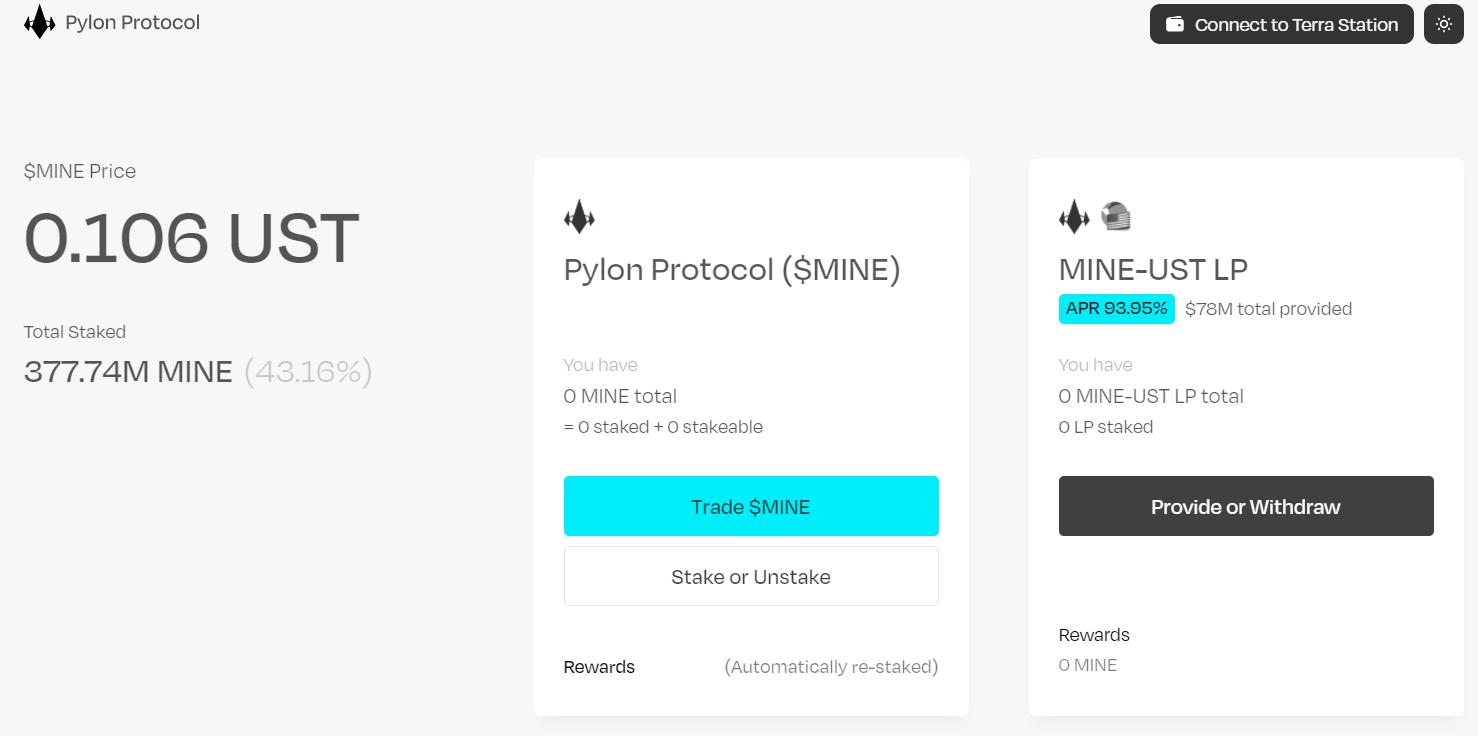The width and height of the screenshot is (1478, 736).
Task: Click the MINE token icon in Pylon card
Action: point(579,217)
